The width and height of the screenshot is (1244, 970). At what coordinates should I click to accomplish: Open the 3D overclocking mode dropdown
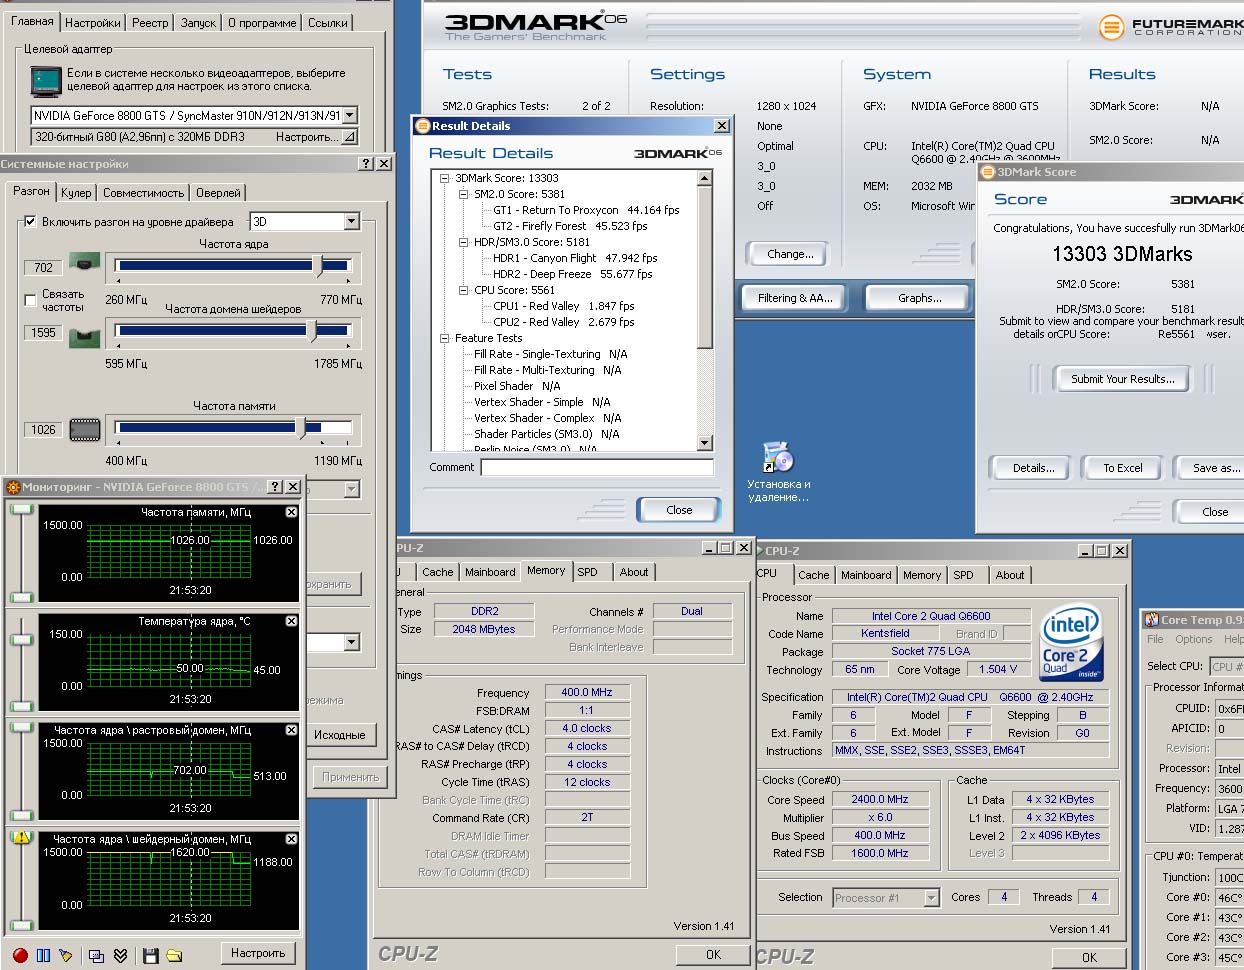click(x=351, y=222)
